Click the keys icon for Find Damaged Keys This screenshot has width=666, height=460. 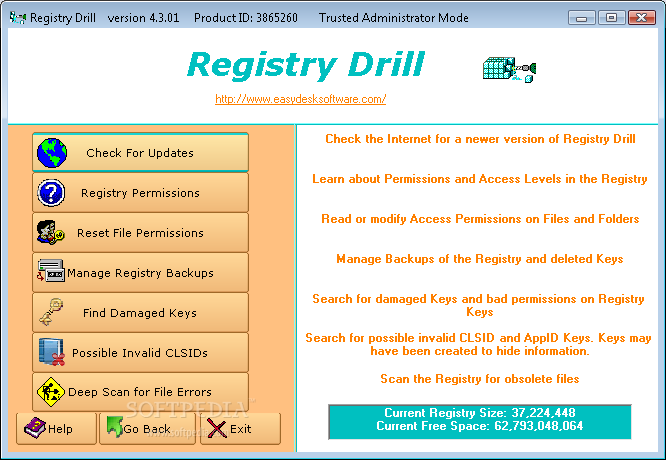(x=51, y=311)
